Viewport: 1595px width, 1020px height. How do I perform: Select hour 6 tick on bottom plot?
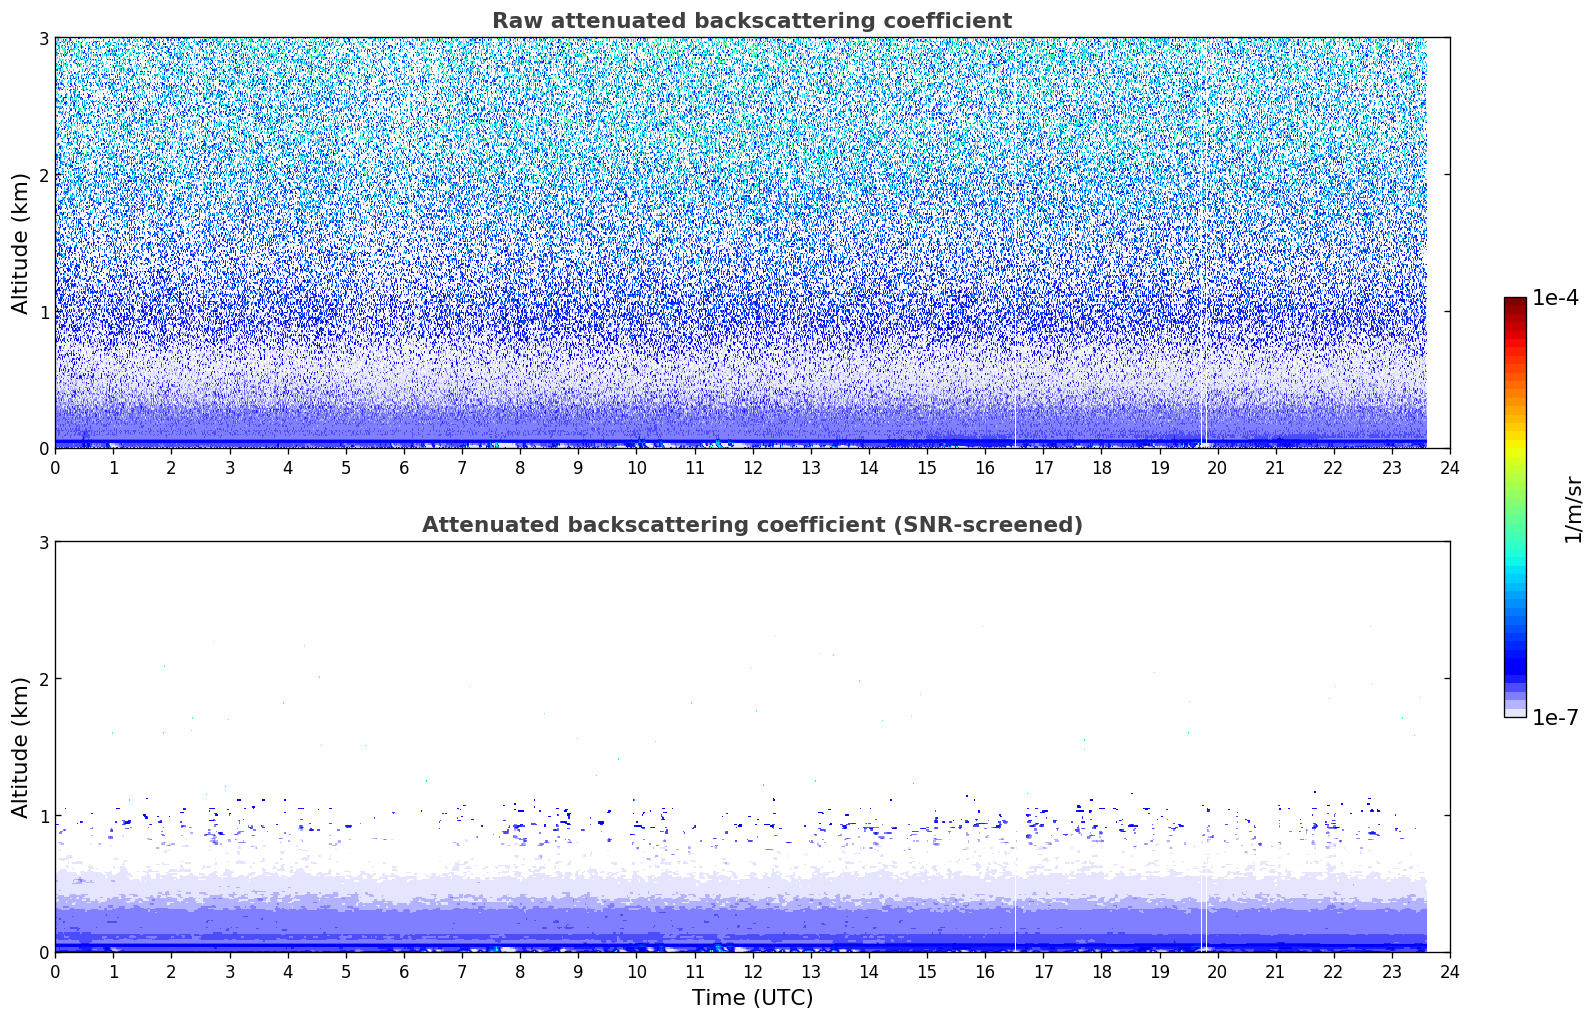click(x=404, y=971)
